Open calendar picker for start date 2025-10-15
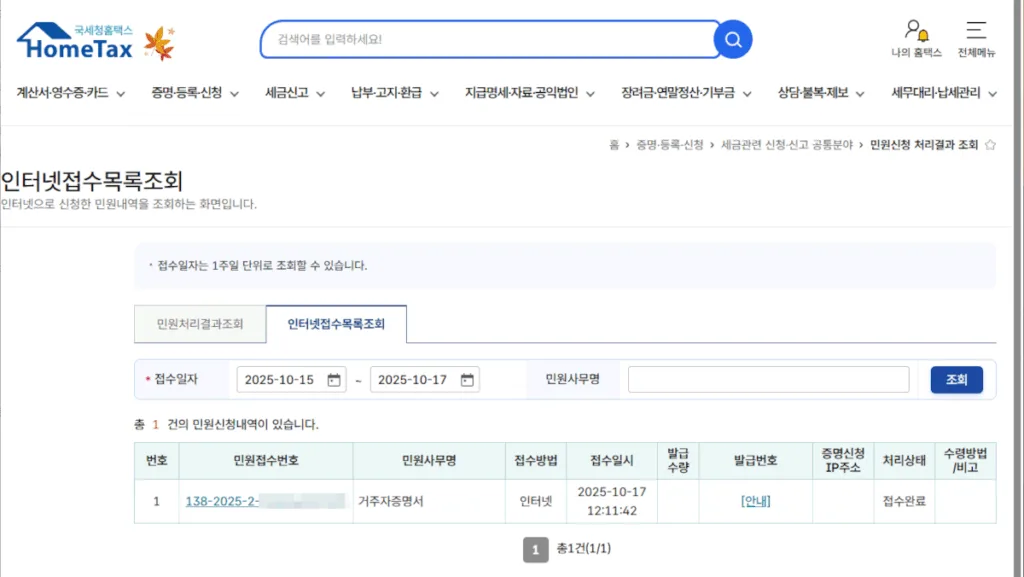 [334, 380]
